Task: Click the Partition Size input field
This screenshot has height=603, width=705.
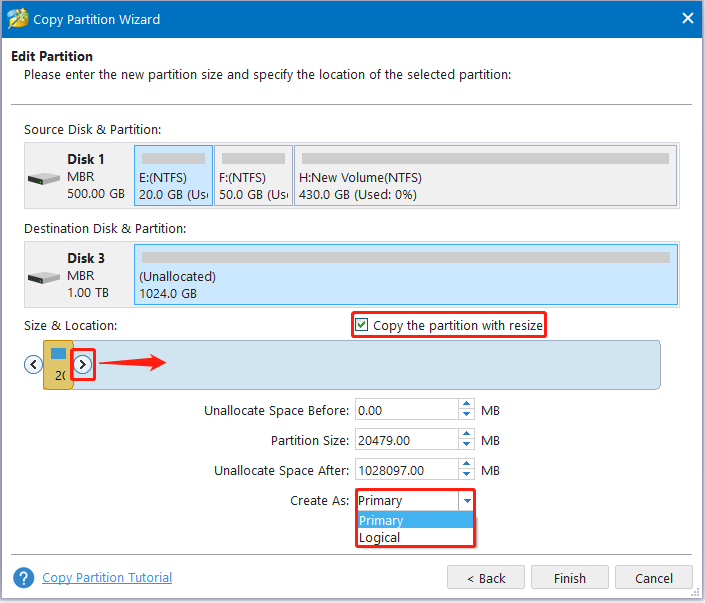Action: 407,440
